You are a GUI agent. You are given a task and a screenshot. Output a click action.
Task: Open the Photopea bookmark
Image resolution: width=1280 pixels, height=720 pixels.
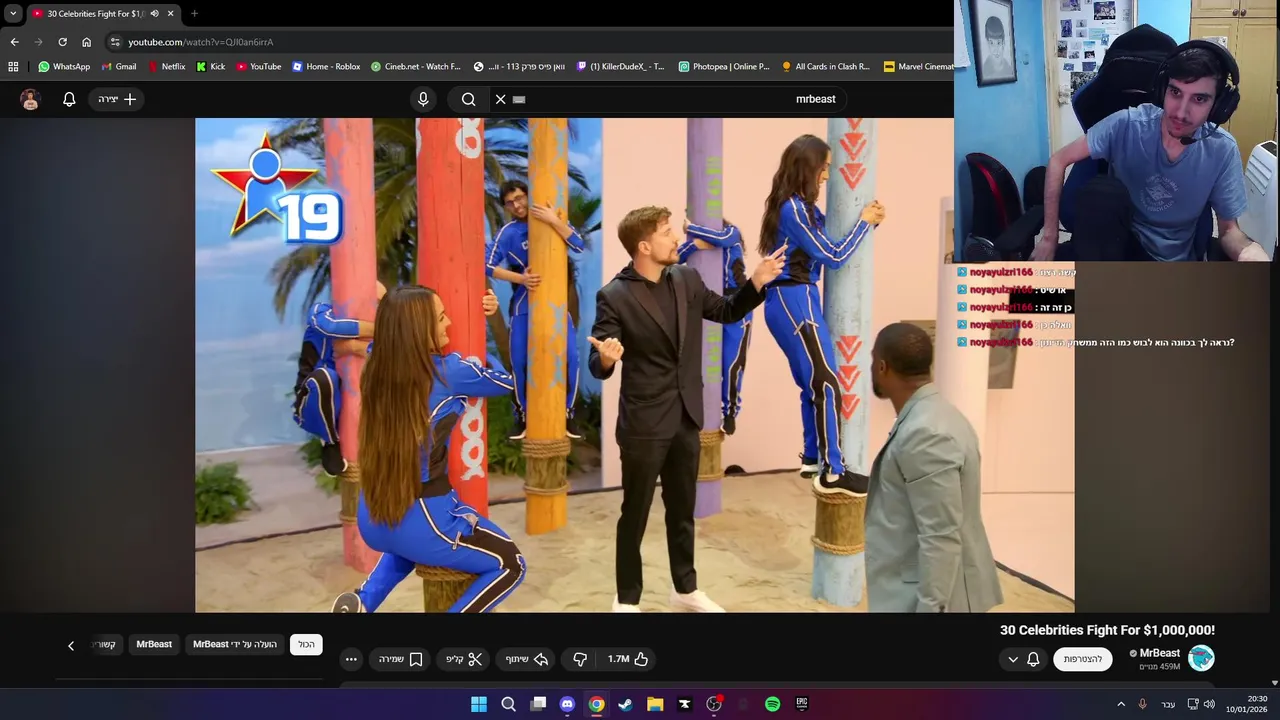tap(724, 67)
